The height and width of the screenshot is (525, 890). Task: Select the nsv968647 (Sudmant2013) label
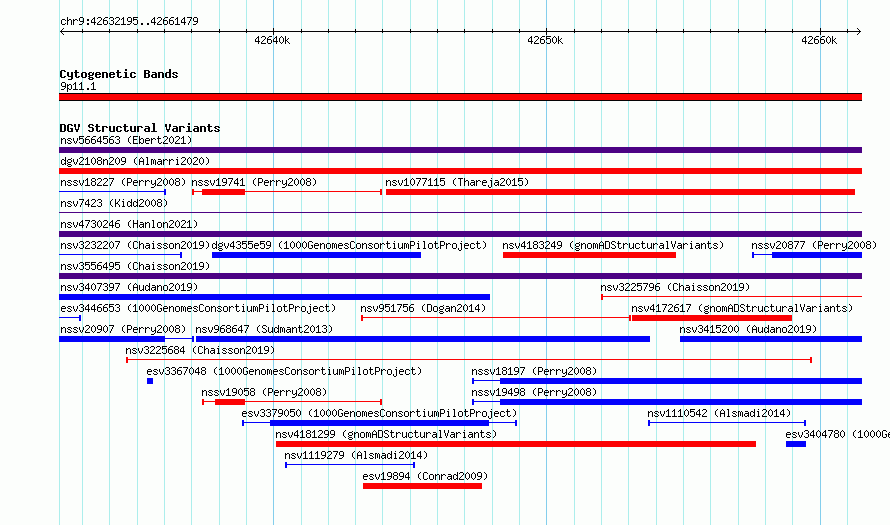click(264, 329)
